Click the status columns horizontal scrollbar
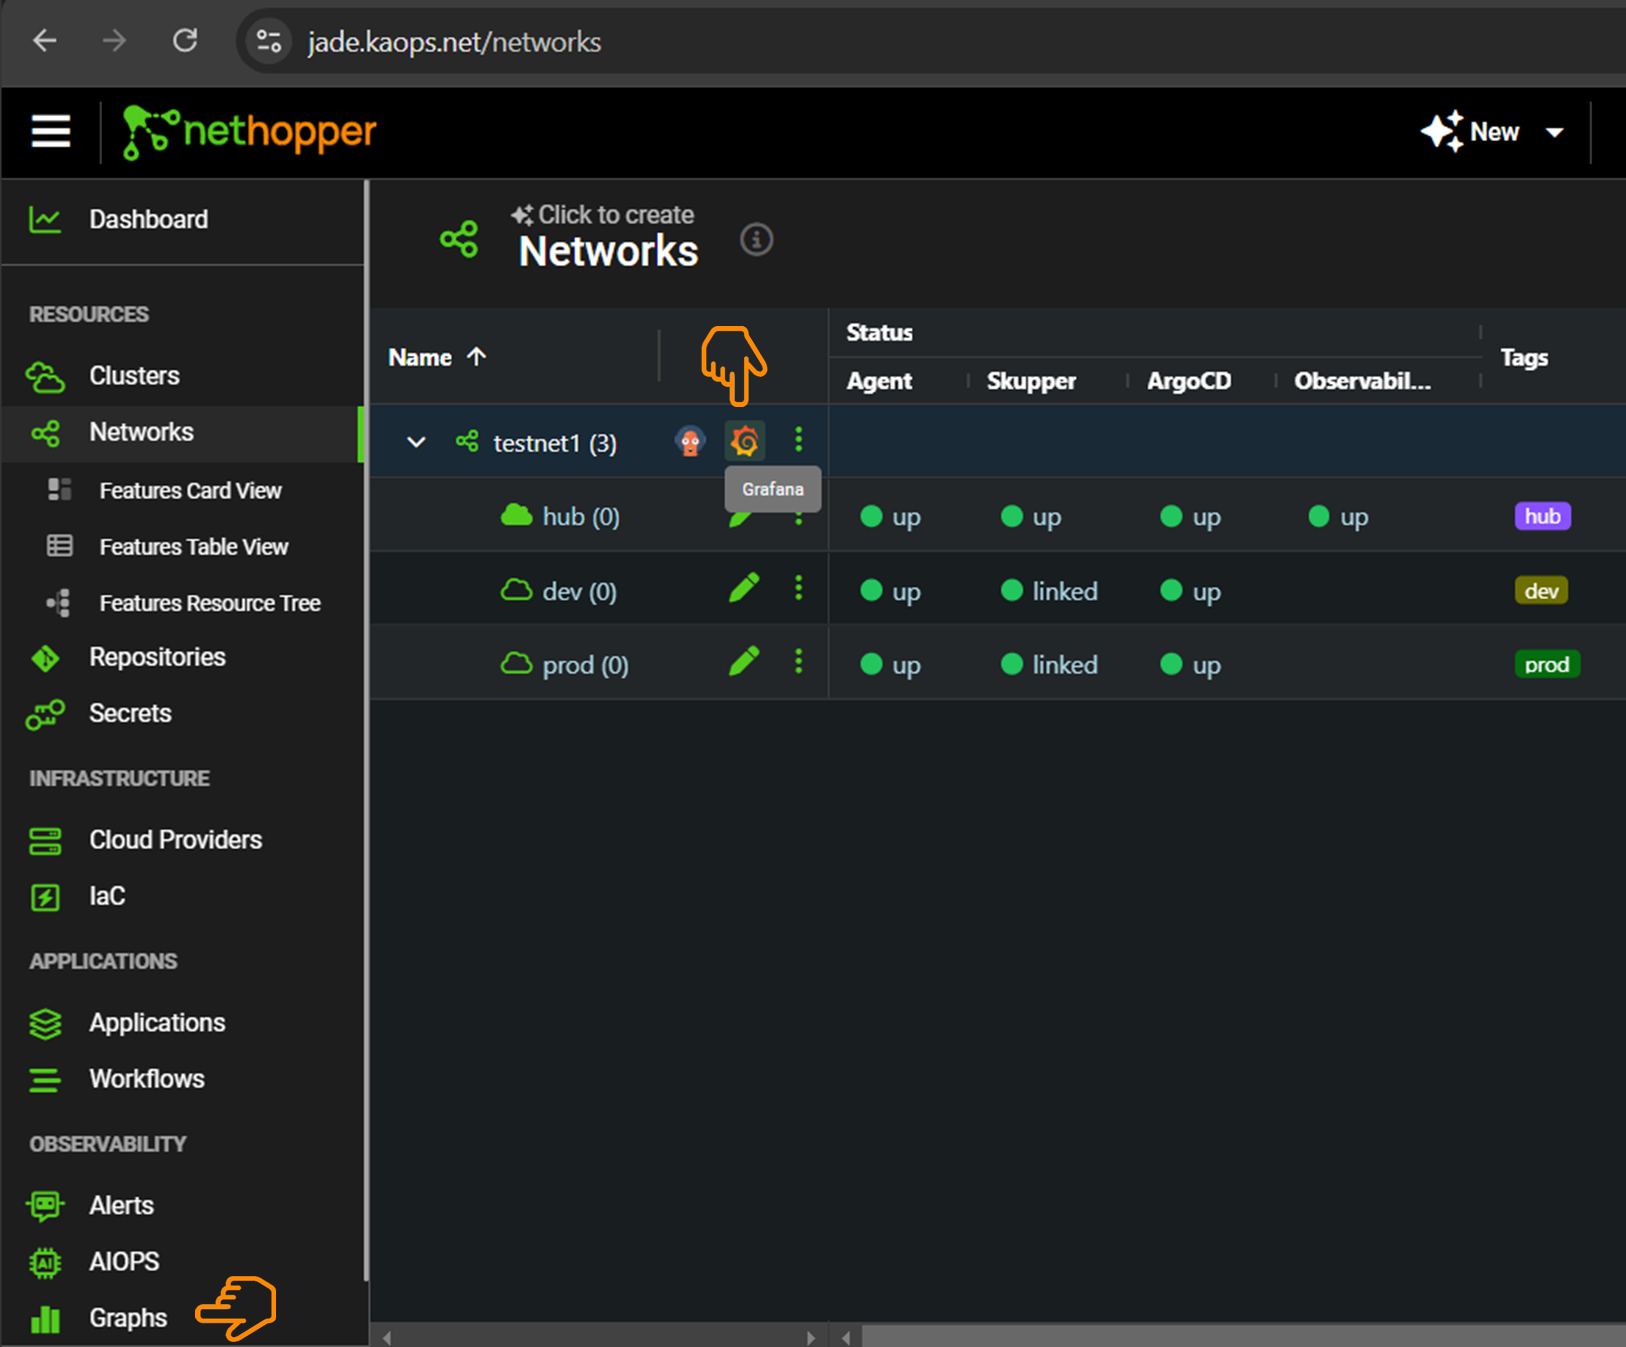This screenshot has height=1347, width=1626. pyautogui.click(x=1243, y=1337)
